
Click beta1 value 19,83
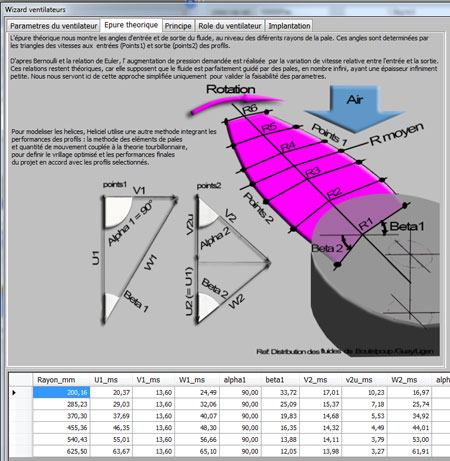[280, 416]
